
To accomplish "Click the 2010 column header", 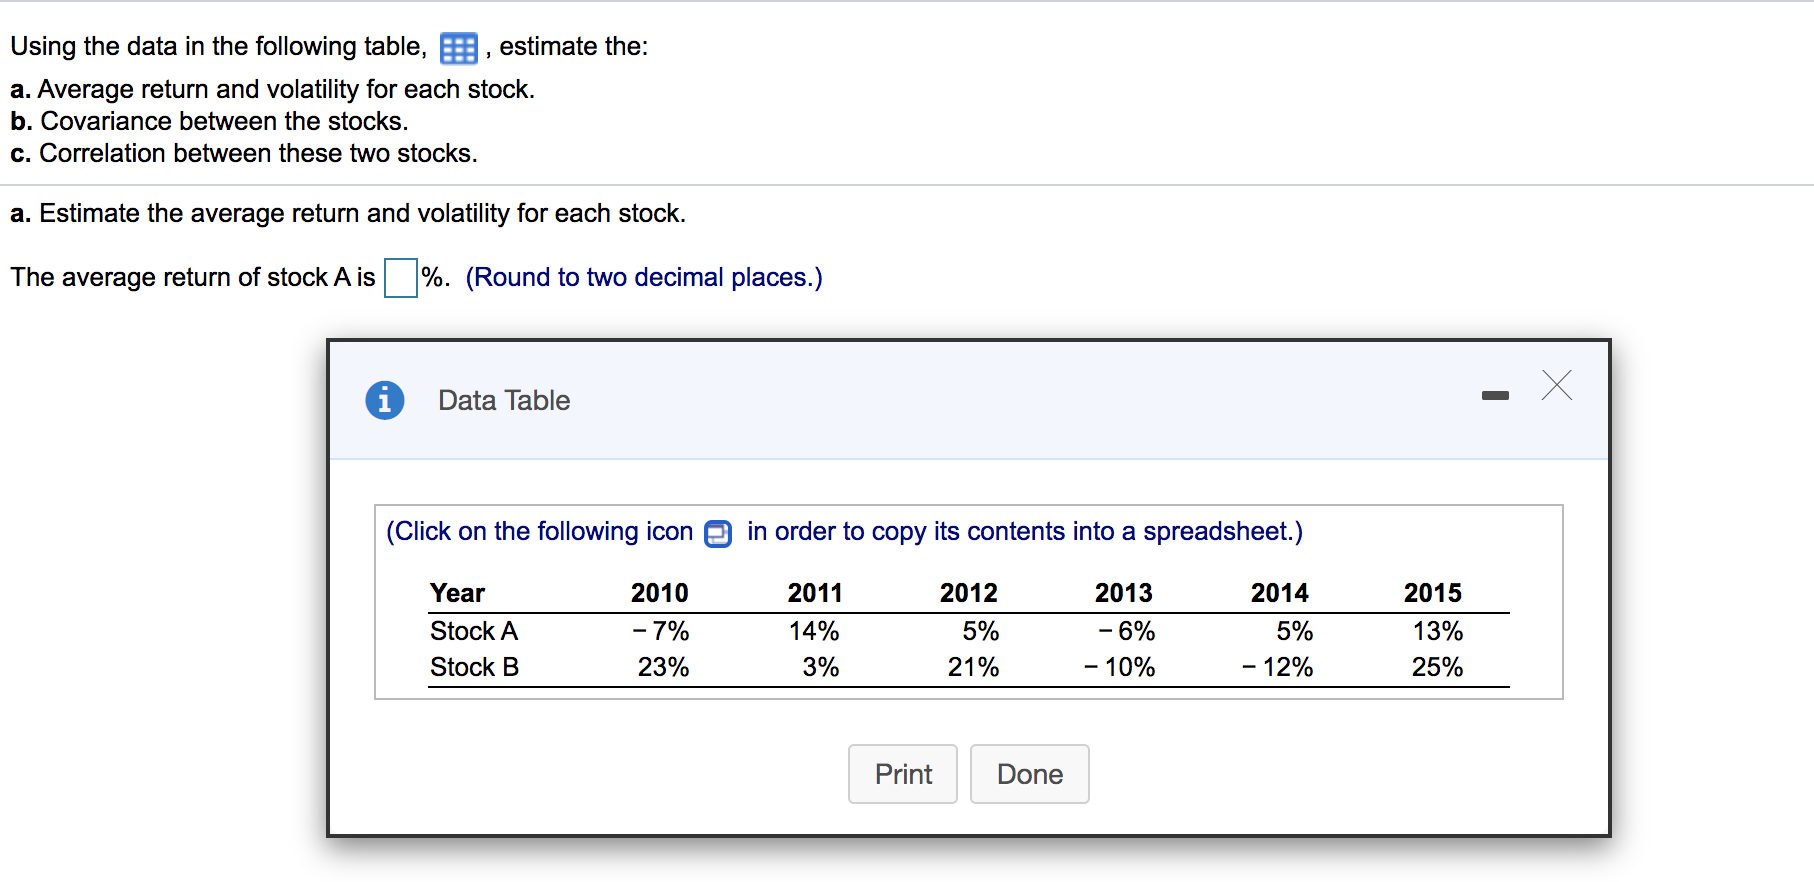I will [658, 592].
